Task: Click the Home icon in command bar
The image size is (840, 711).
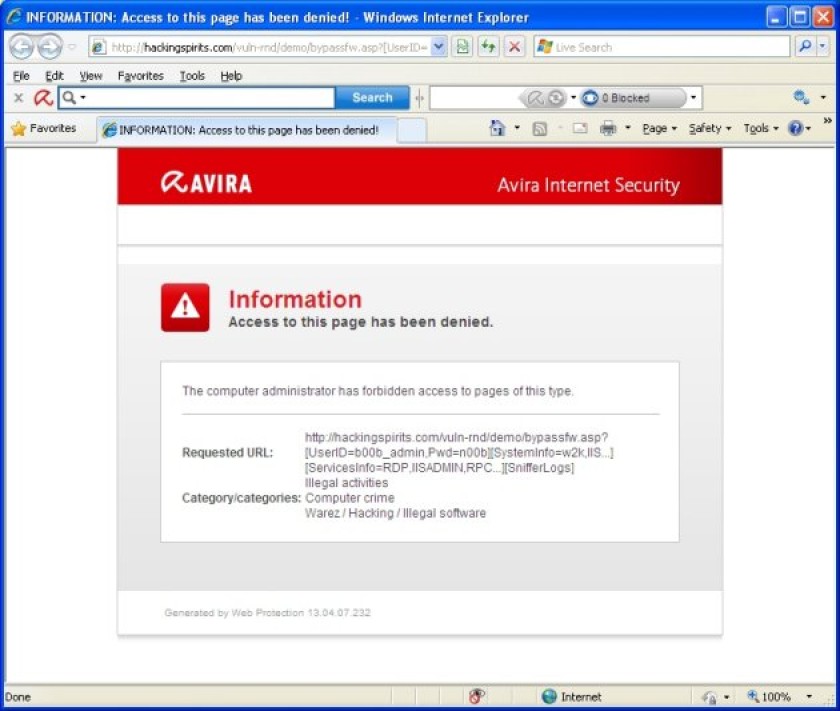Action: click(x=497, y=128)
